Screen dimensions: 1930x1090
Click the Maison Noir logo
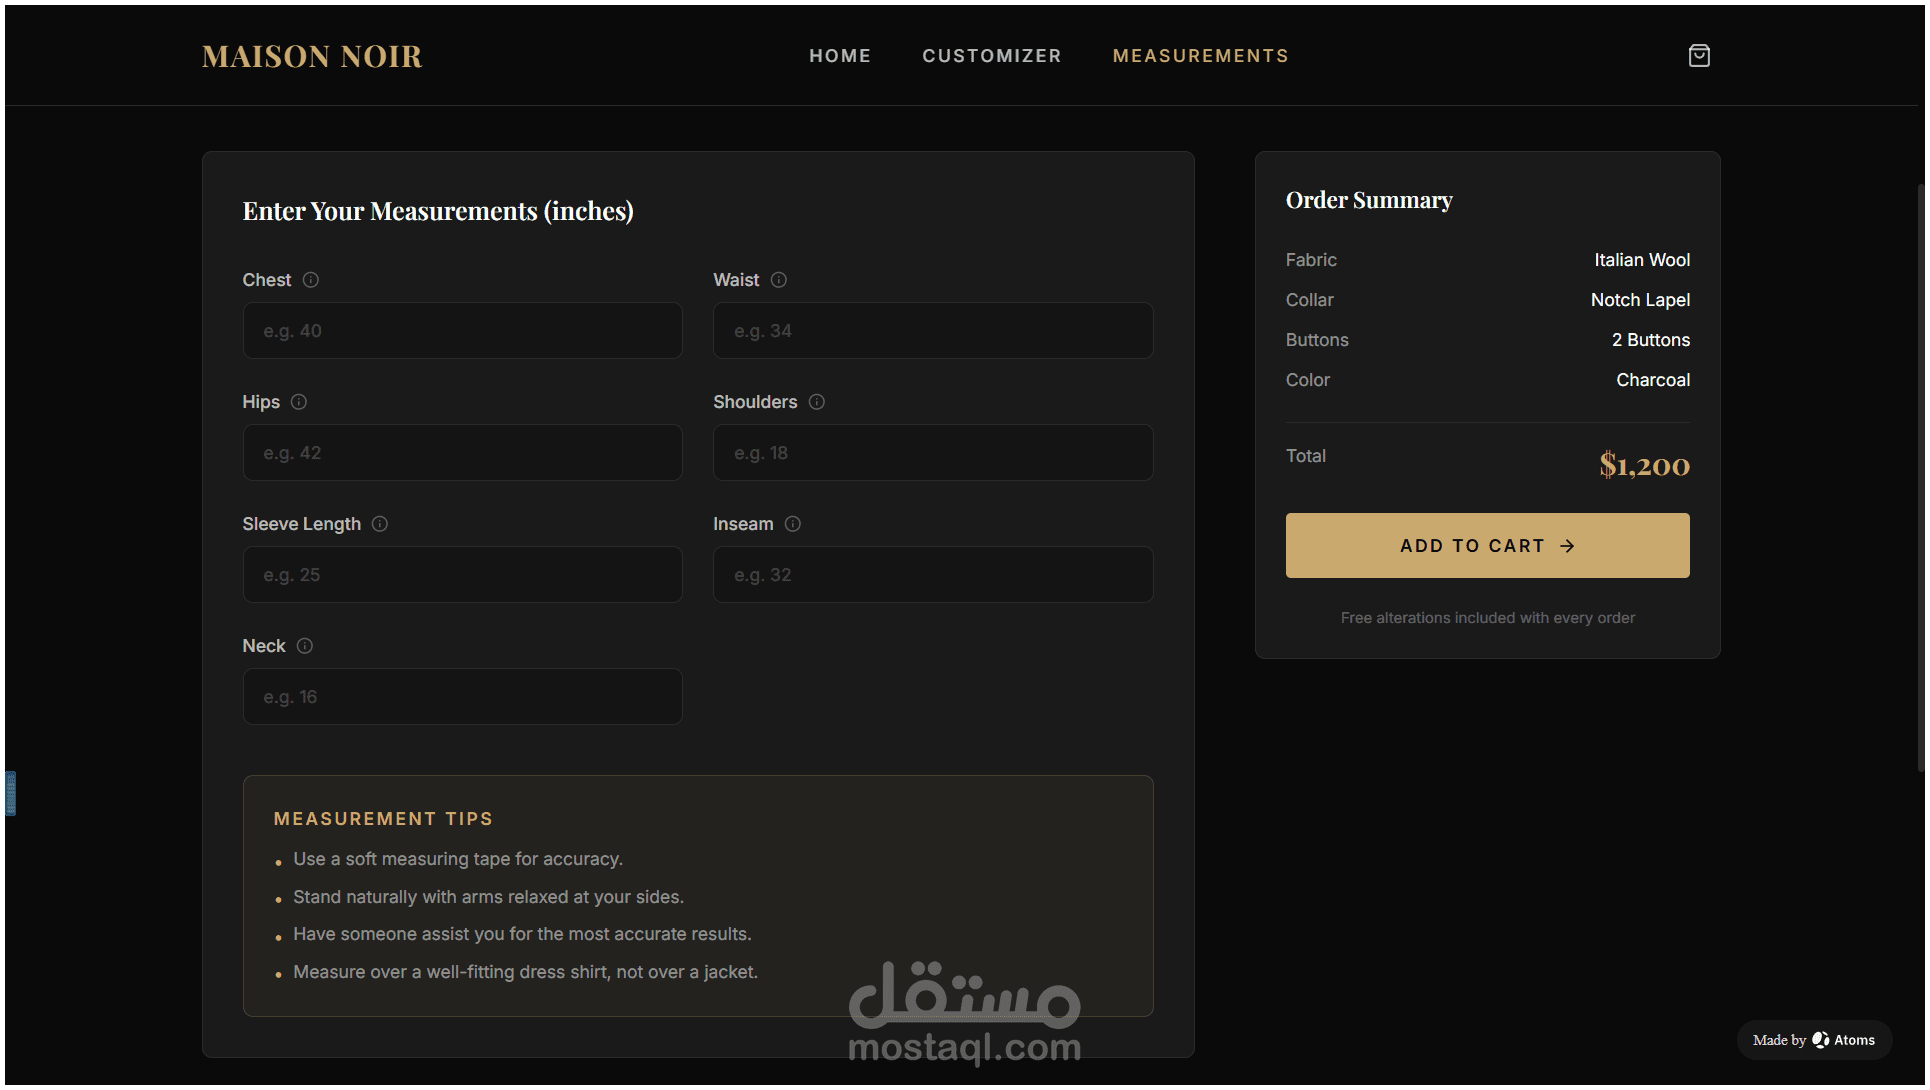312,57
